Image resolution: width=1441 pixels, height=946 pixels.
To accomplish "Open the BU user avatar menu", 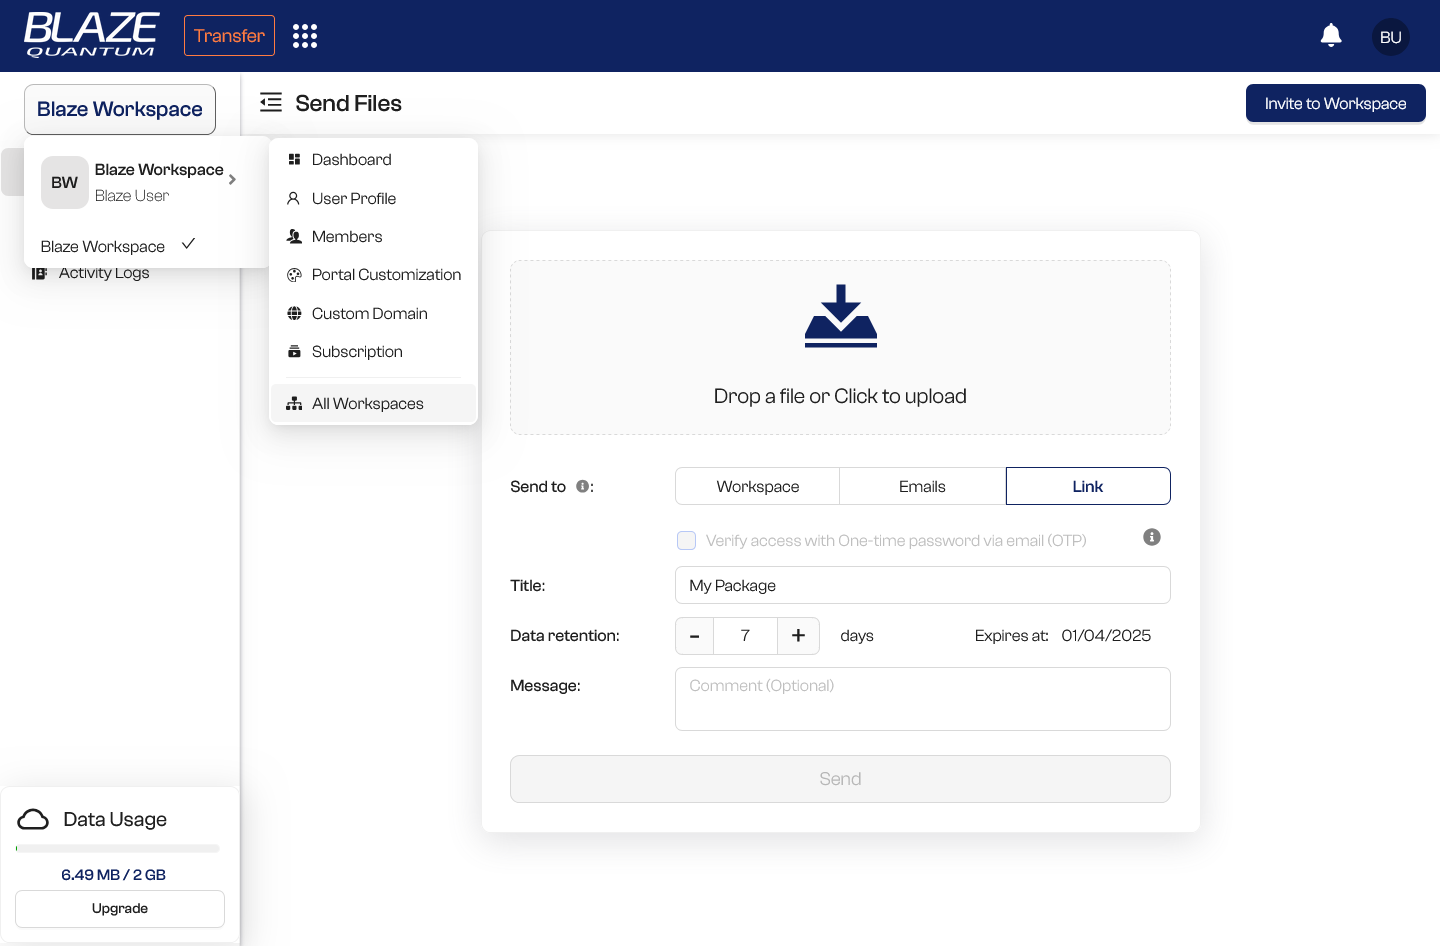I will click(x=1391, y=37).
